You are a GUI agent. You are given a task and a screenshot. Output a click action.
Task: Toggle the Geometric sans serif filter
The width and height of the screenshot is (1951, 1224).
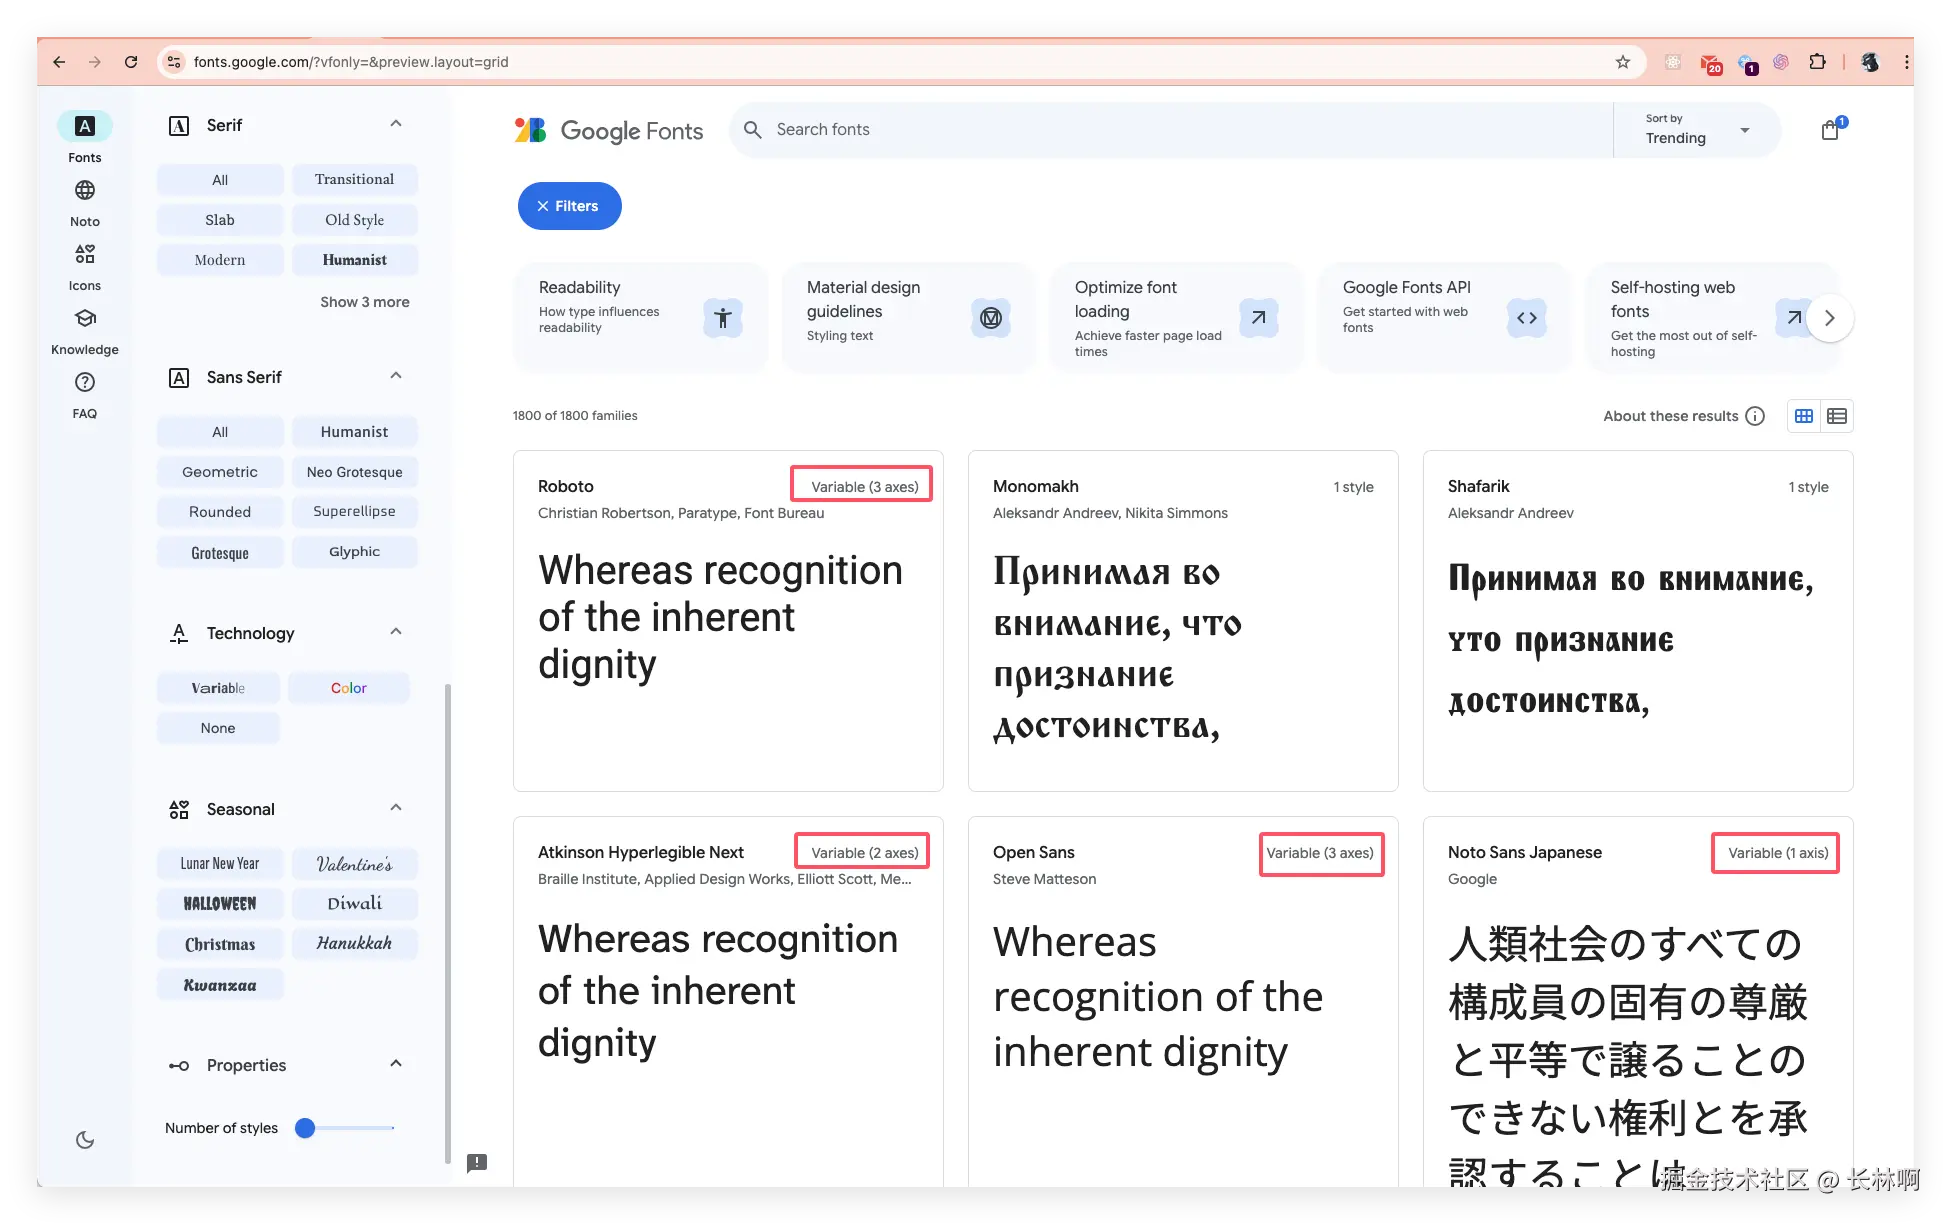pos(220,472)
